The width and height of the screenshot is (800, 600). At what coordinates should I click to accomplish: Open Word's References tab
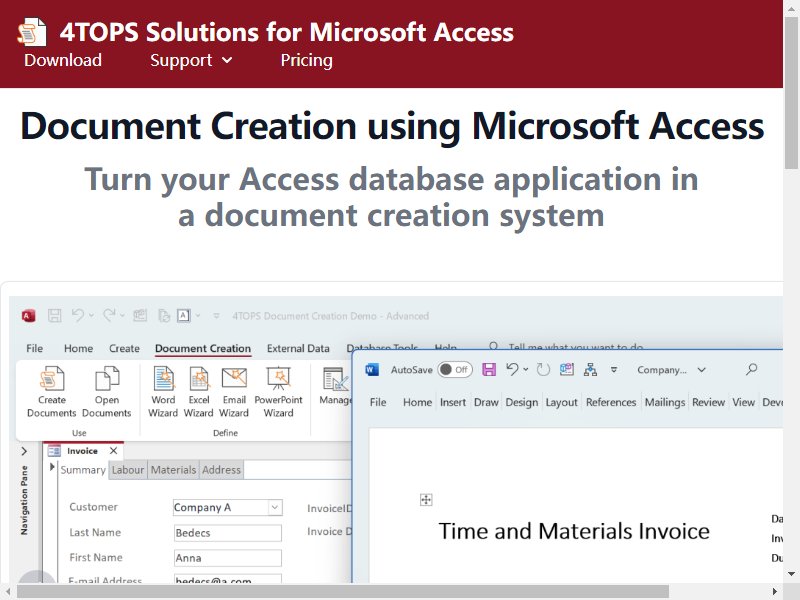coord(611,403)
